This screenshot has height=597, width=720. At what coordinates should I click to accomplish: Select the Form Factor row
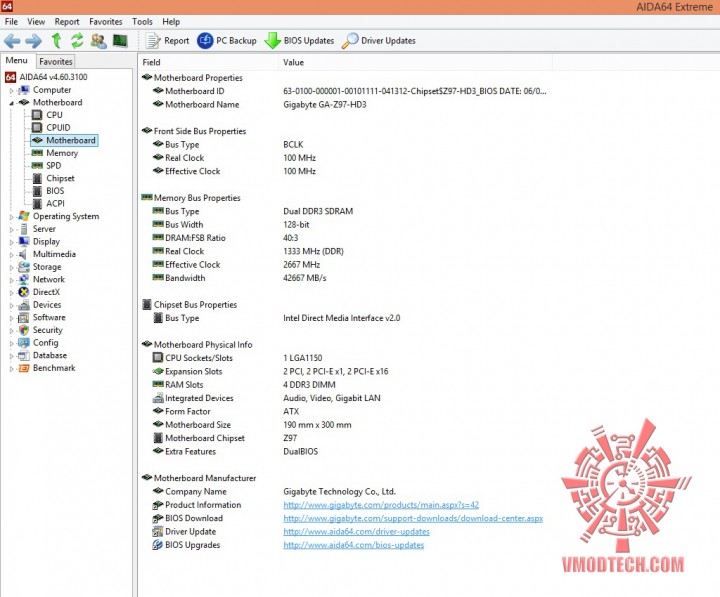click(x=225, y=411)
